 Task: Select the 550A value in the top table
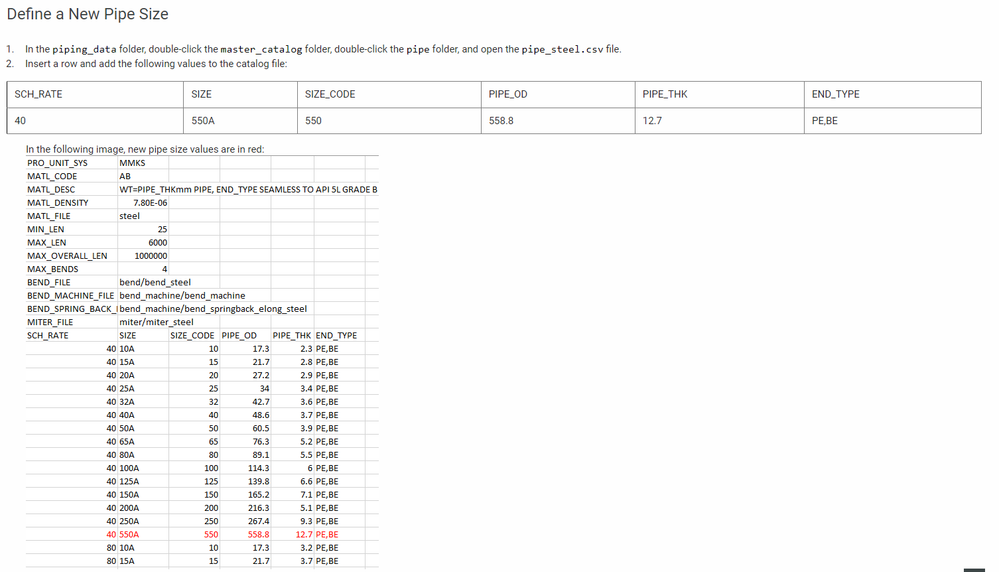click(203, 120)
